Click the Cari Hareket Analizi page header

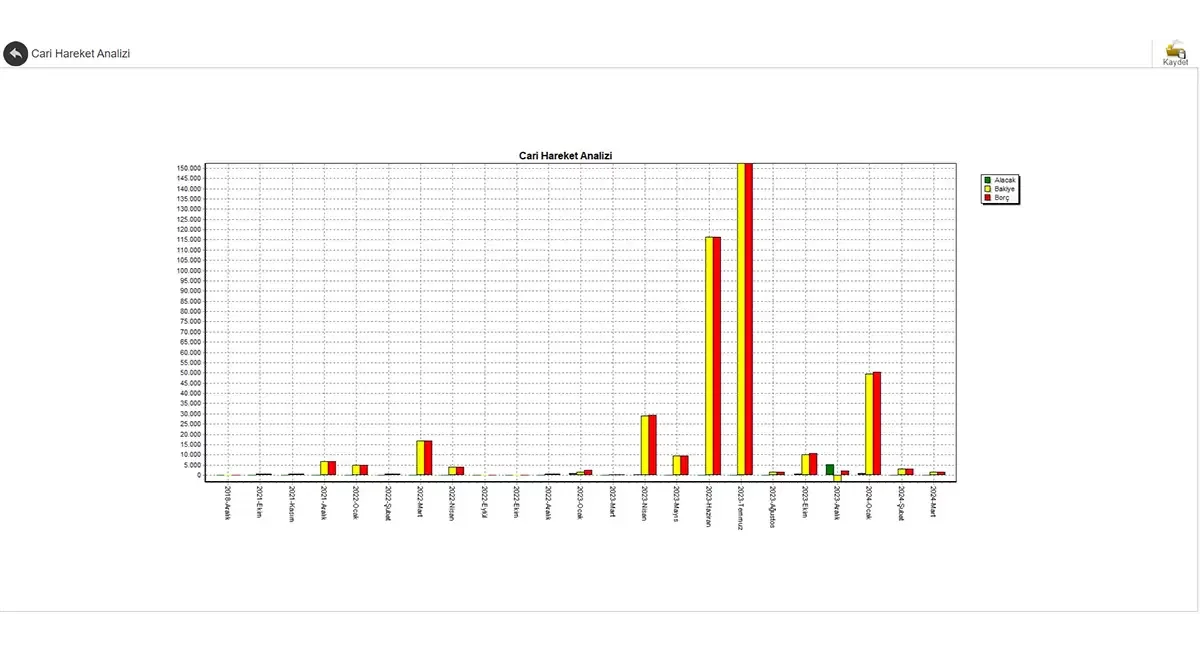click(81, 54)
